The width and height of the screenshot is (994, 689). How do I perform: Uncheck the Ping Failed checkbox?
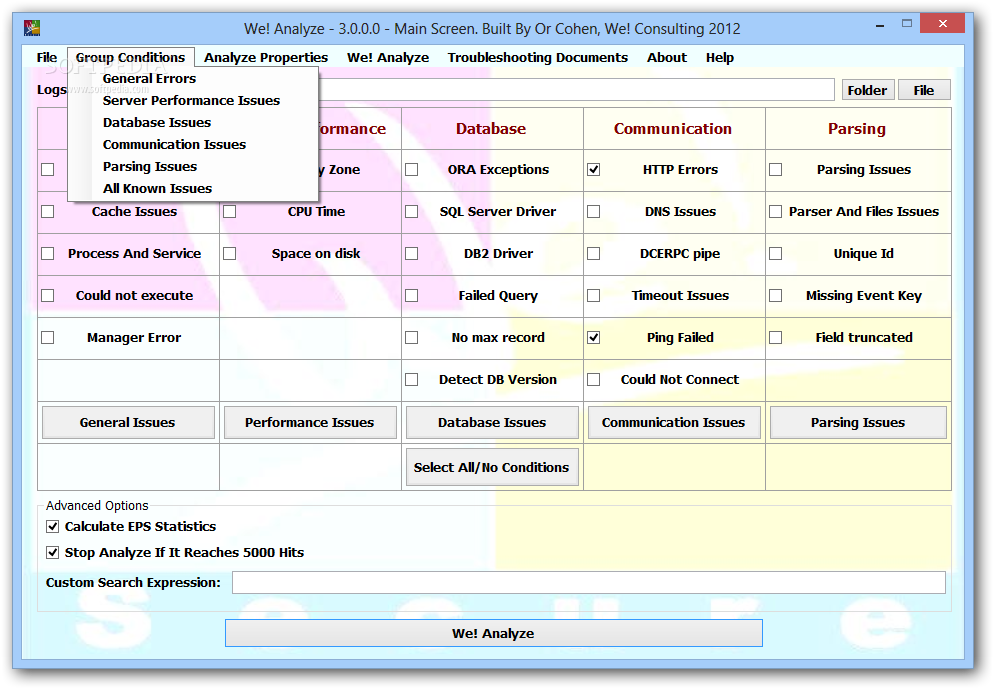click(x=593, y=338)
